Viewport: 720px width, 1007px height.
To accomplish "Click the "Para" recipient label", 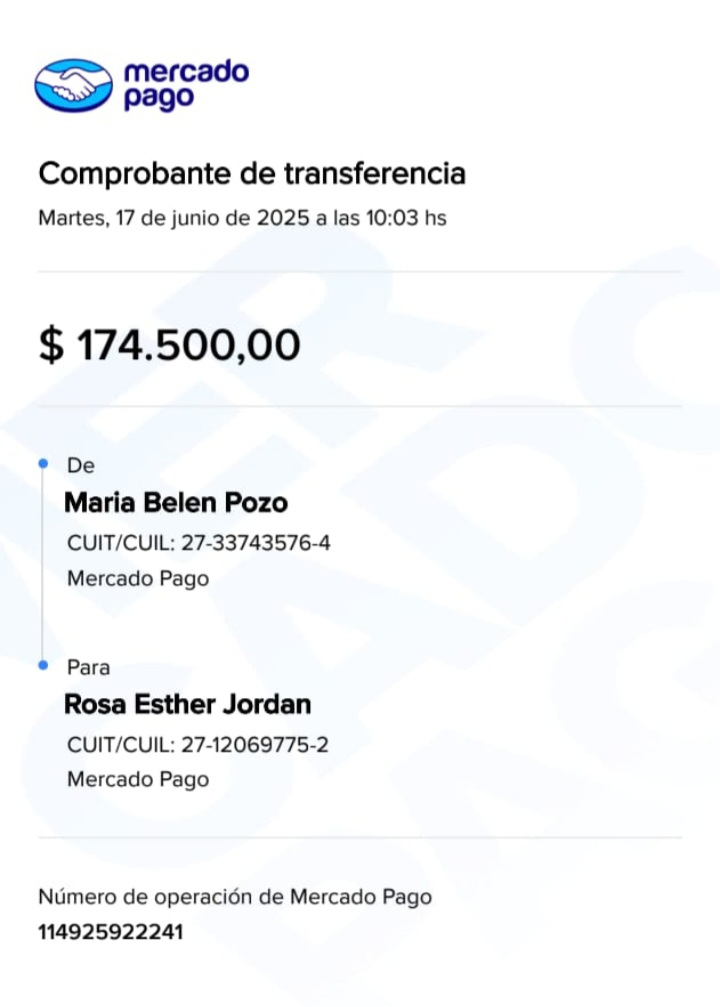I will (x=88, y=667).
